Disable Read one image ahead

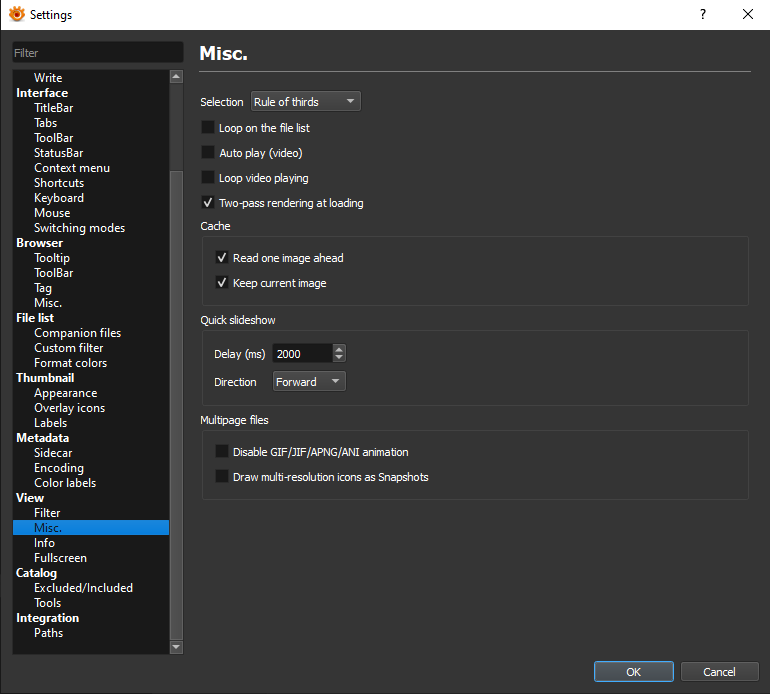(222, 258)
